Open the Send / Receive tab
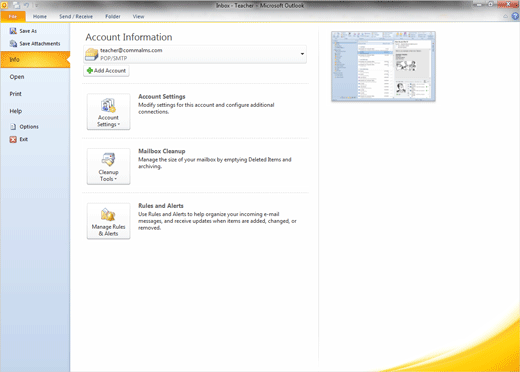 click(x=76, y=16)
